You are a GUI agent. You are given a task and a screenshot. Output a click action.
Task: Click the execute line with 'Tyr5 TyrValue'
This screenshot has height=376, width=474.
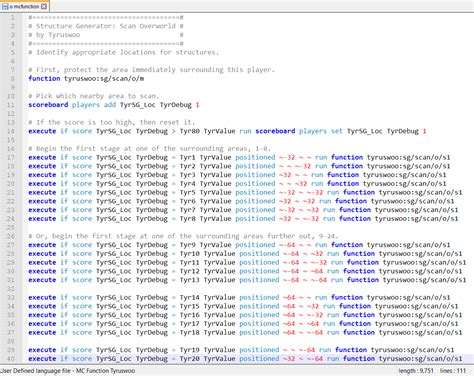coord(245,192)
